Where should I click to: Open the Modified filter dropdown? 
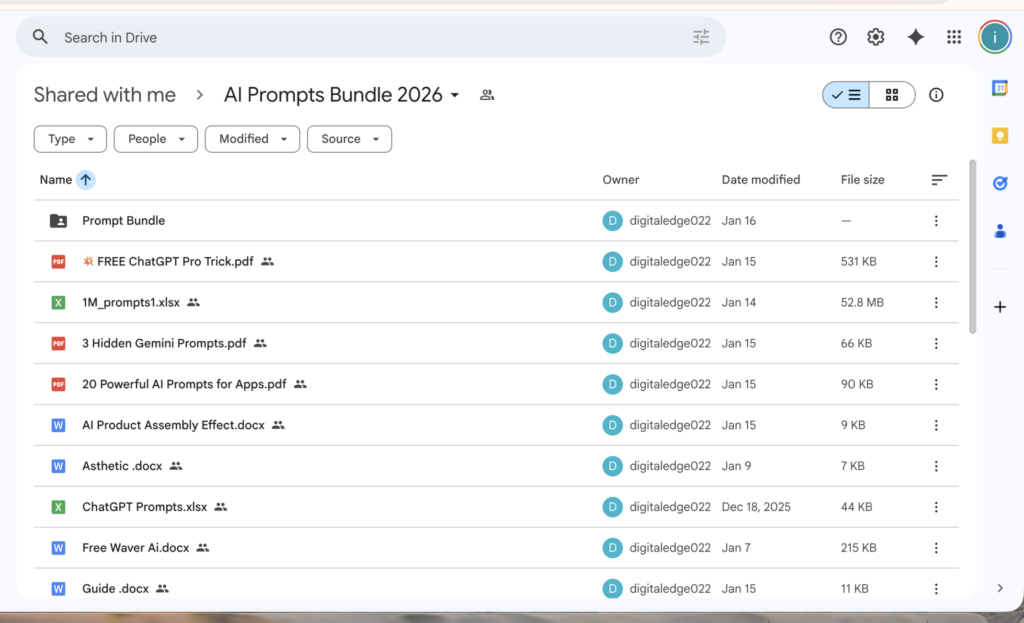[252, 139]
